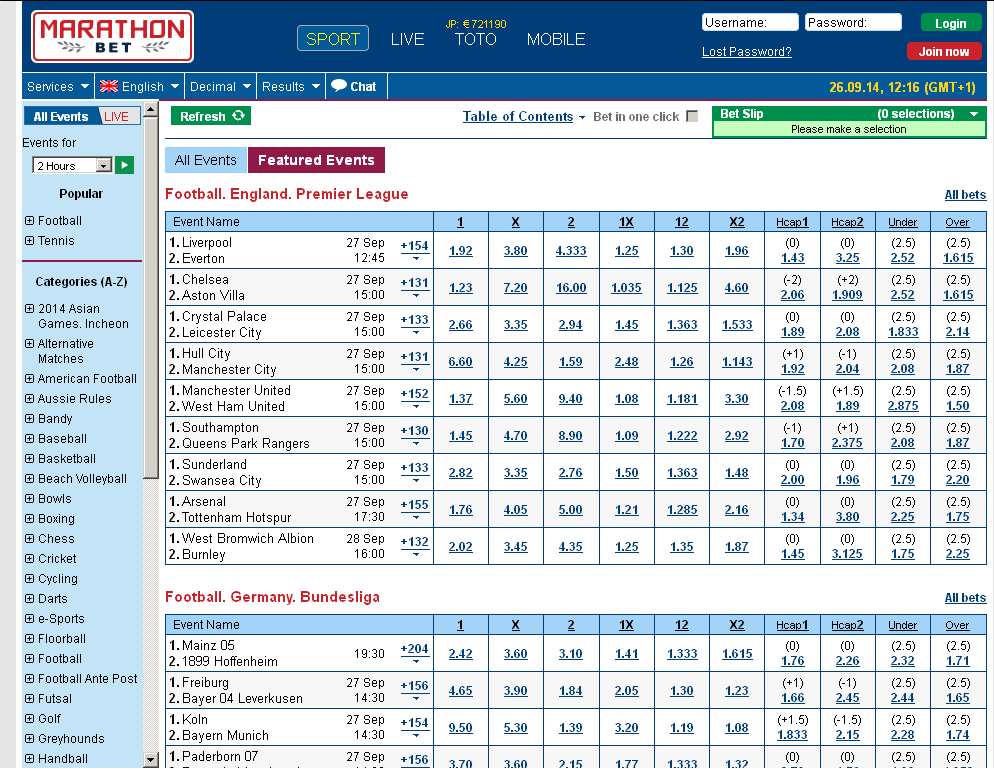
Task: Select the sidebar LIVE tab
Action: (x=117, y=117)
